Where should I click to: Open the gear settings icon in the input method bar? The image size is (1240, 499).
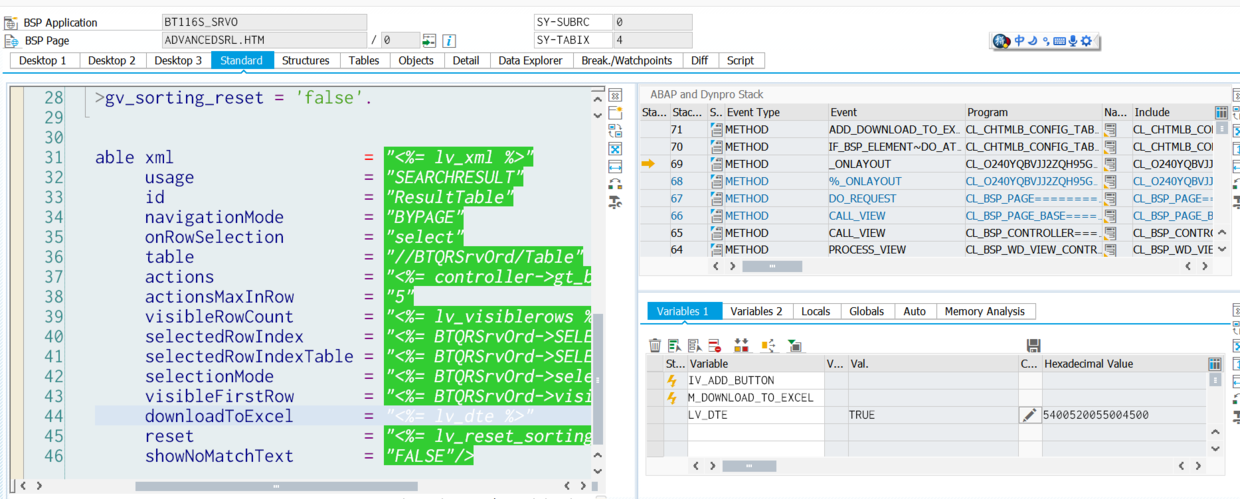pyautogui.click(x=1086, y=41)
